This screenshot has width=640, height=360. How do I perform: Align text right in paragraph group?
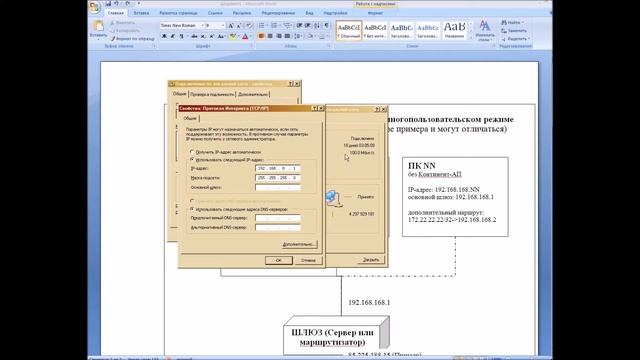(x=279, y=36)
